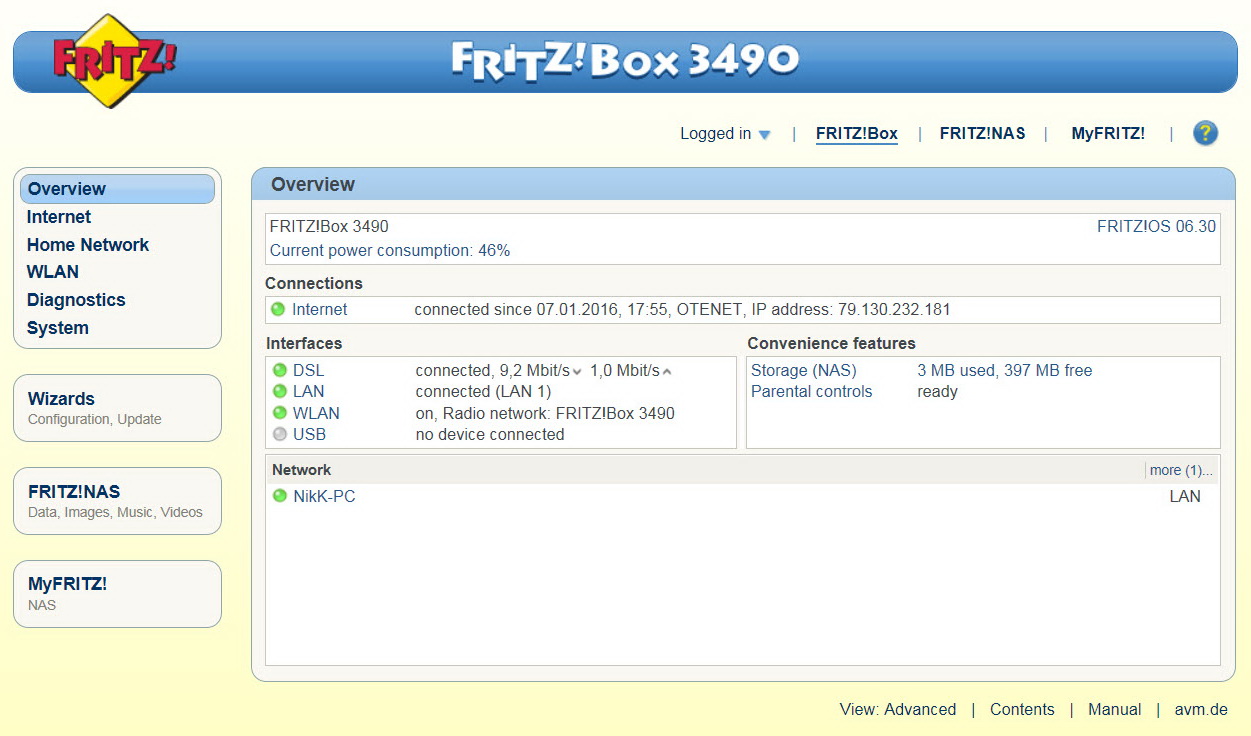This screenshot has height=736, width=1251.
Task: Open help via the question mark icon
Action: [1206, 133]
